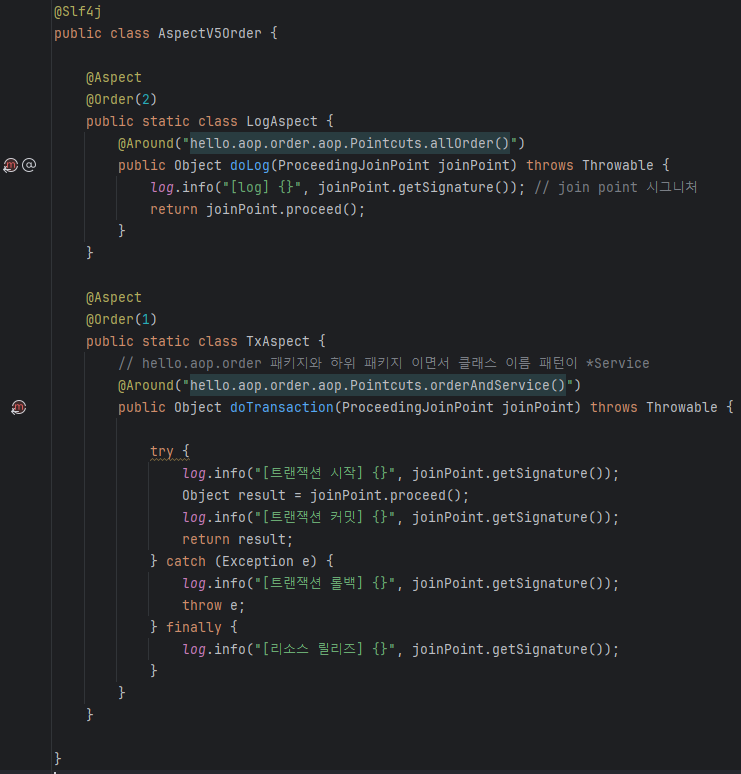Viewport: 741px width, 774px height.
Task: Select the LogAspect class name
Action: pyautogui.click(x=282, y=121)
